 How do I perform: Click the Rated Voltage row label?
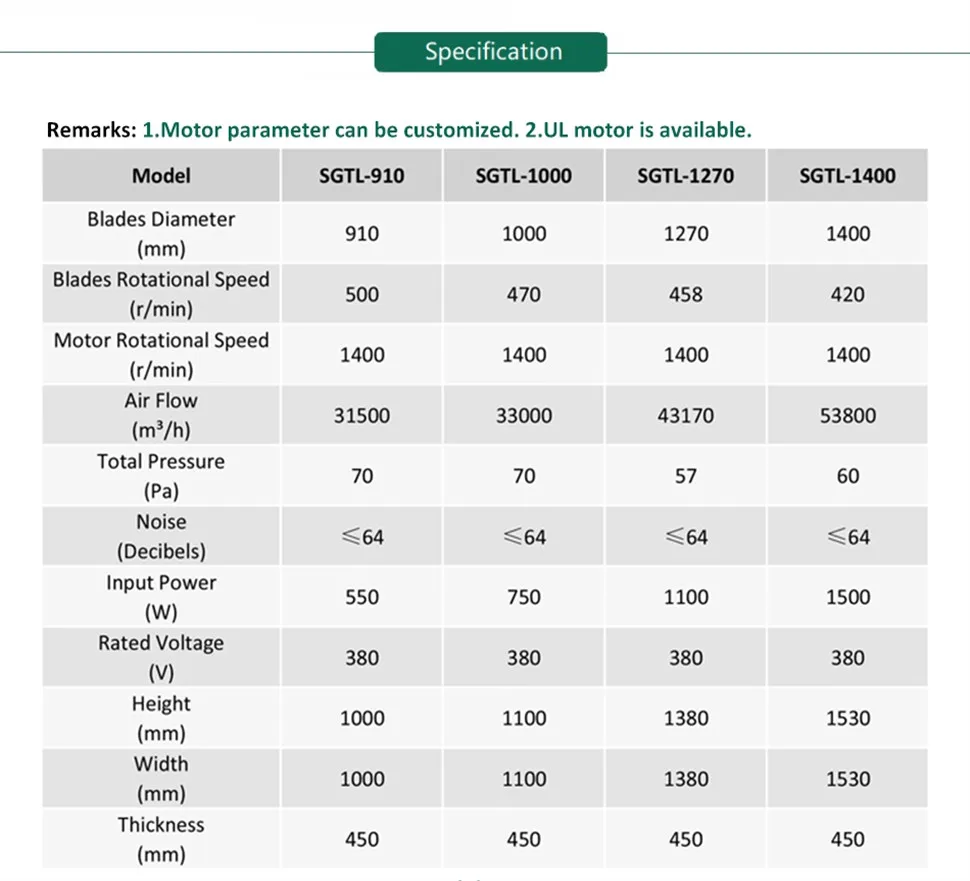(x=161, y=657)
